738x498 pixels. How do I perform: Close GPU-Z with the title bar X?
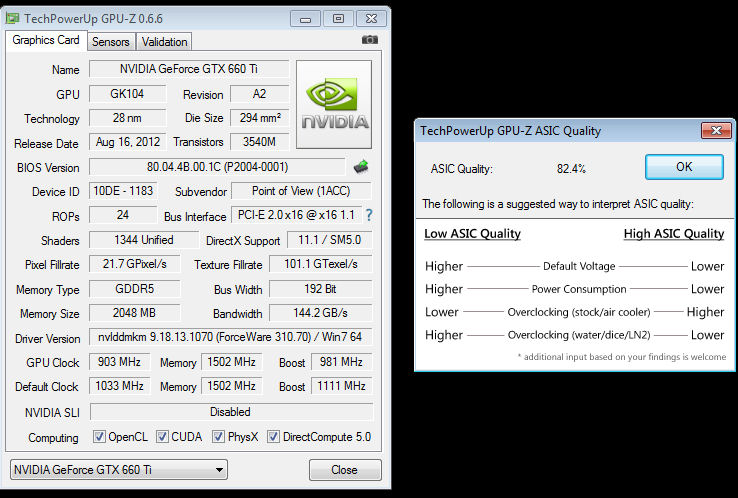coord(371,19)
